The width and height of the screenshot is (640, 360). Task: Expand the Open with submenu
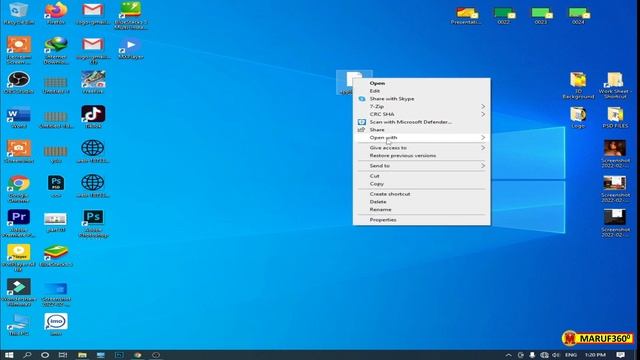click(x=422, y=138)
